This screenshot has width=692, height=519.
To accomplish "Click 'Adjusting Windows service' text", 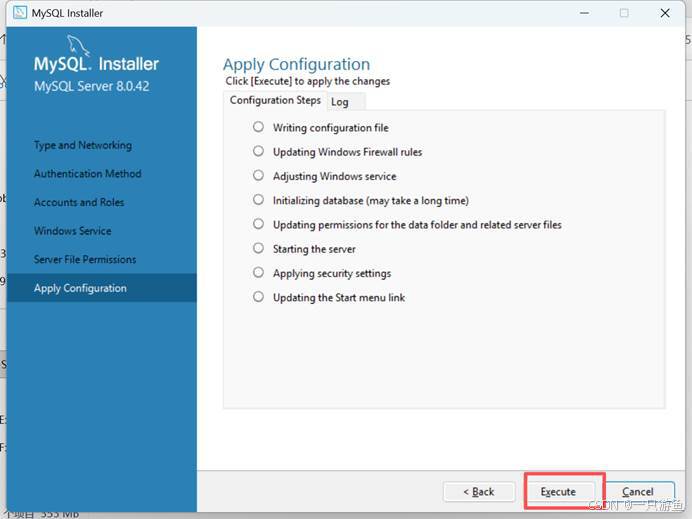I will point(335,177).
